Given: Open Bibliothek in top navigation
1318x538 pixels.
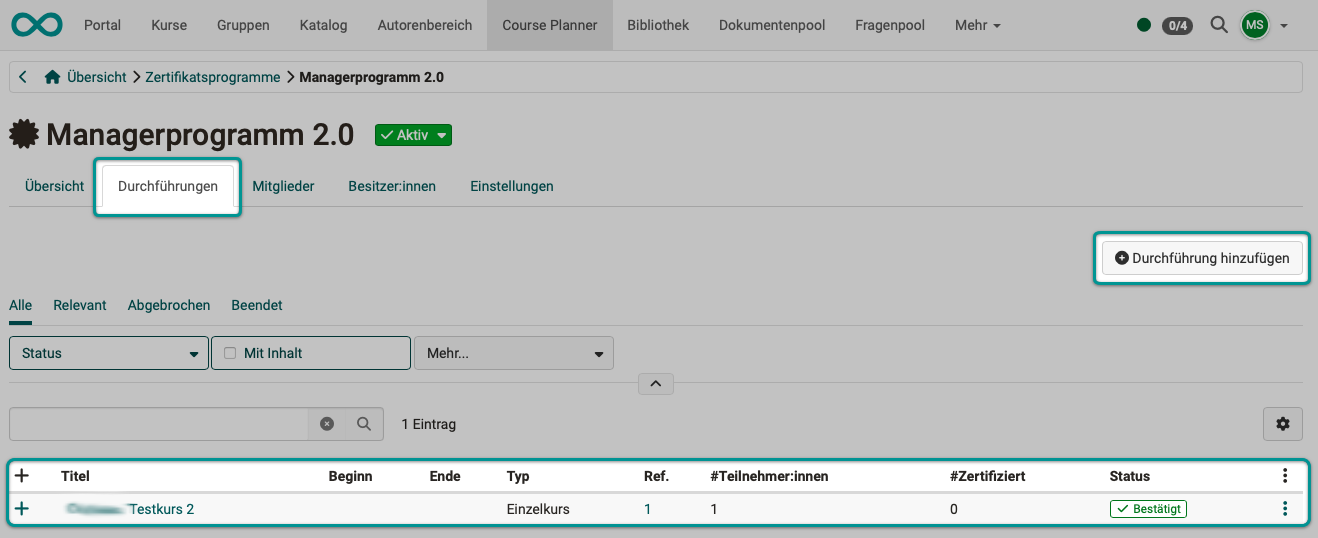Looking at the screenshot, I should pyautogui.click(x=658, y=25).
